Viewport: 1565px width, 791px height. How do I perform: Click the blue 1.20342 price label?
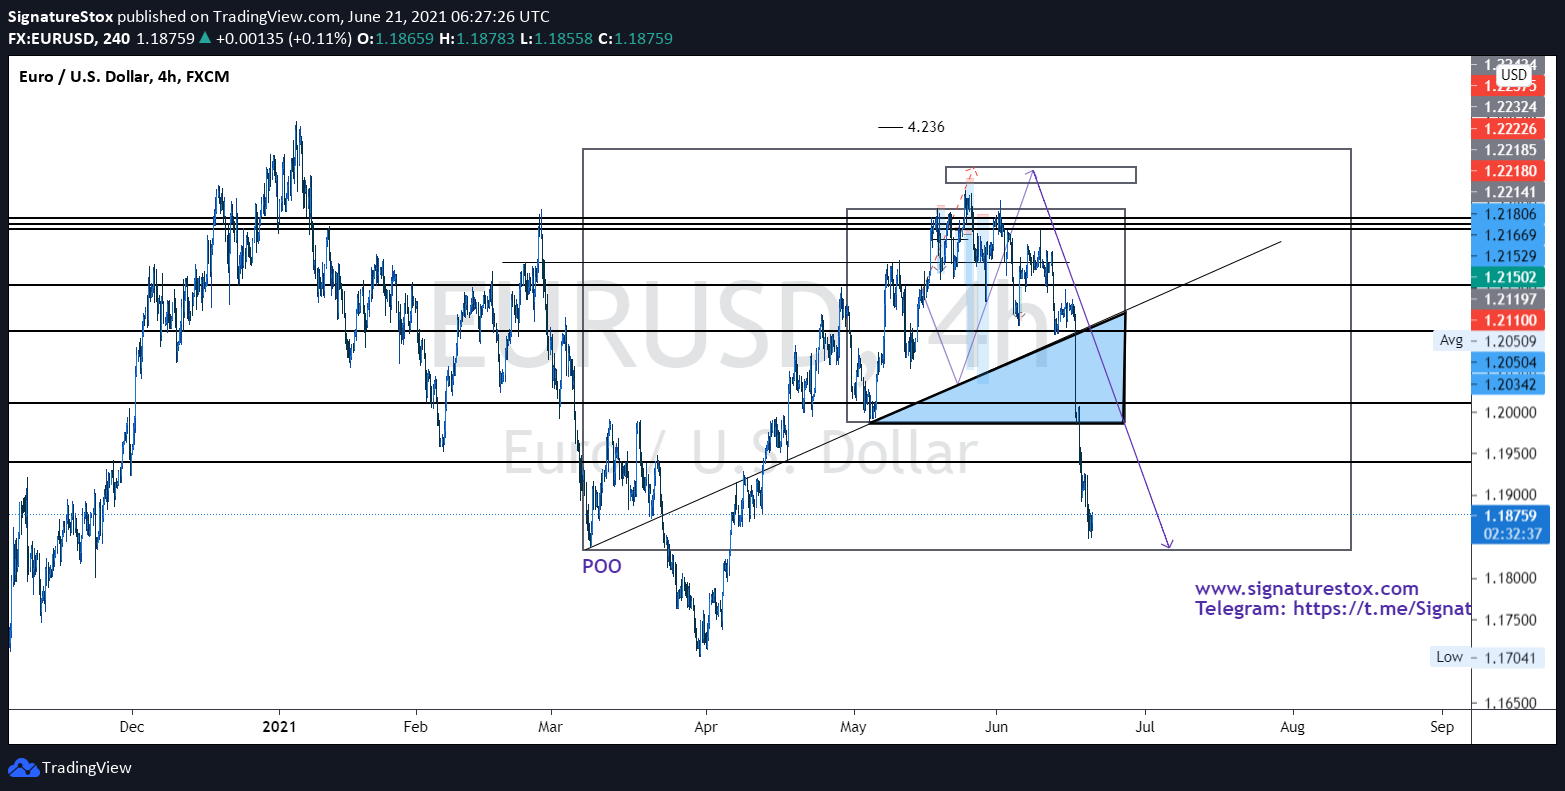click(x=1510, y=384)
